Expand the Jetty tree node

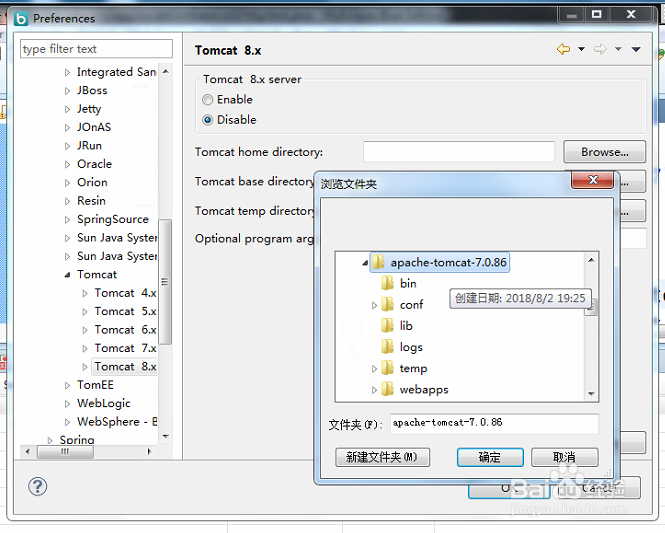click(67, 109)
